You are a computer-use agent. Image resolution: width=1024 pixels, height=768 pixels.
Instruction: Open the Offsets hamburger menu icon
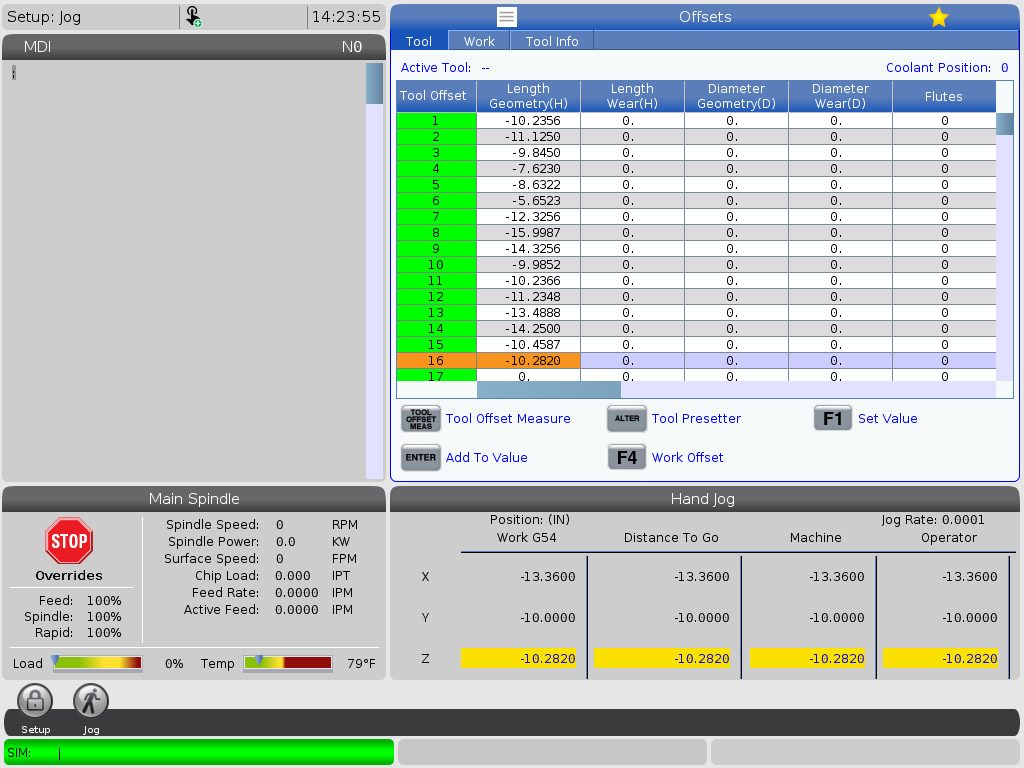[x=507, y=17]
